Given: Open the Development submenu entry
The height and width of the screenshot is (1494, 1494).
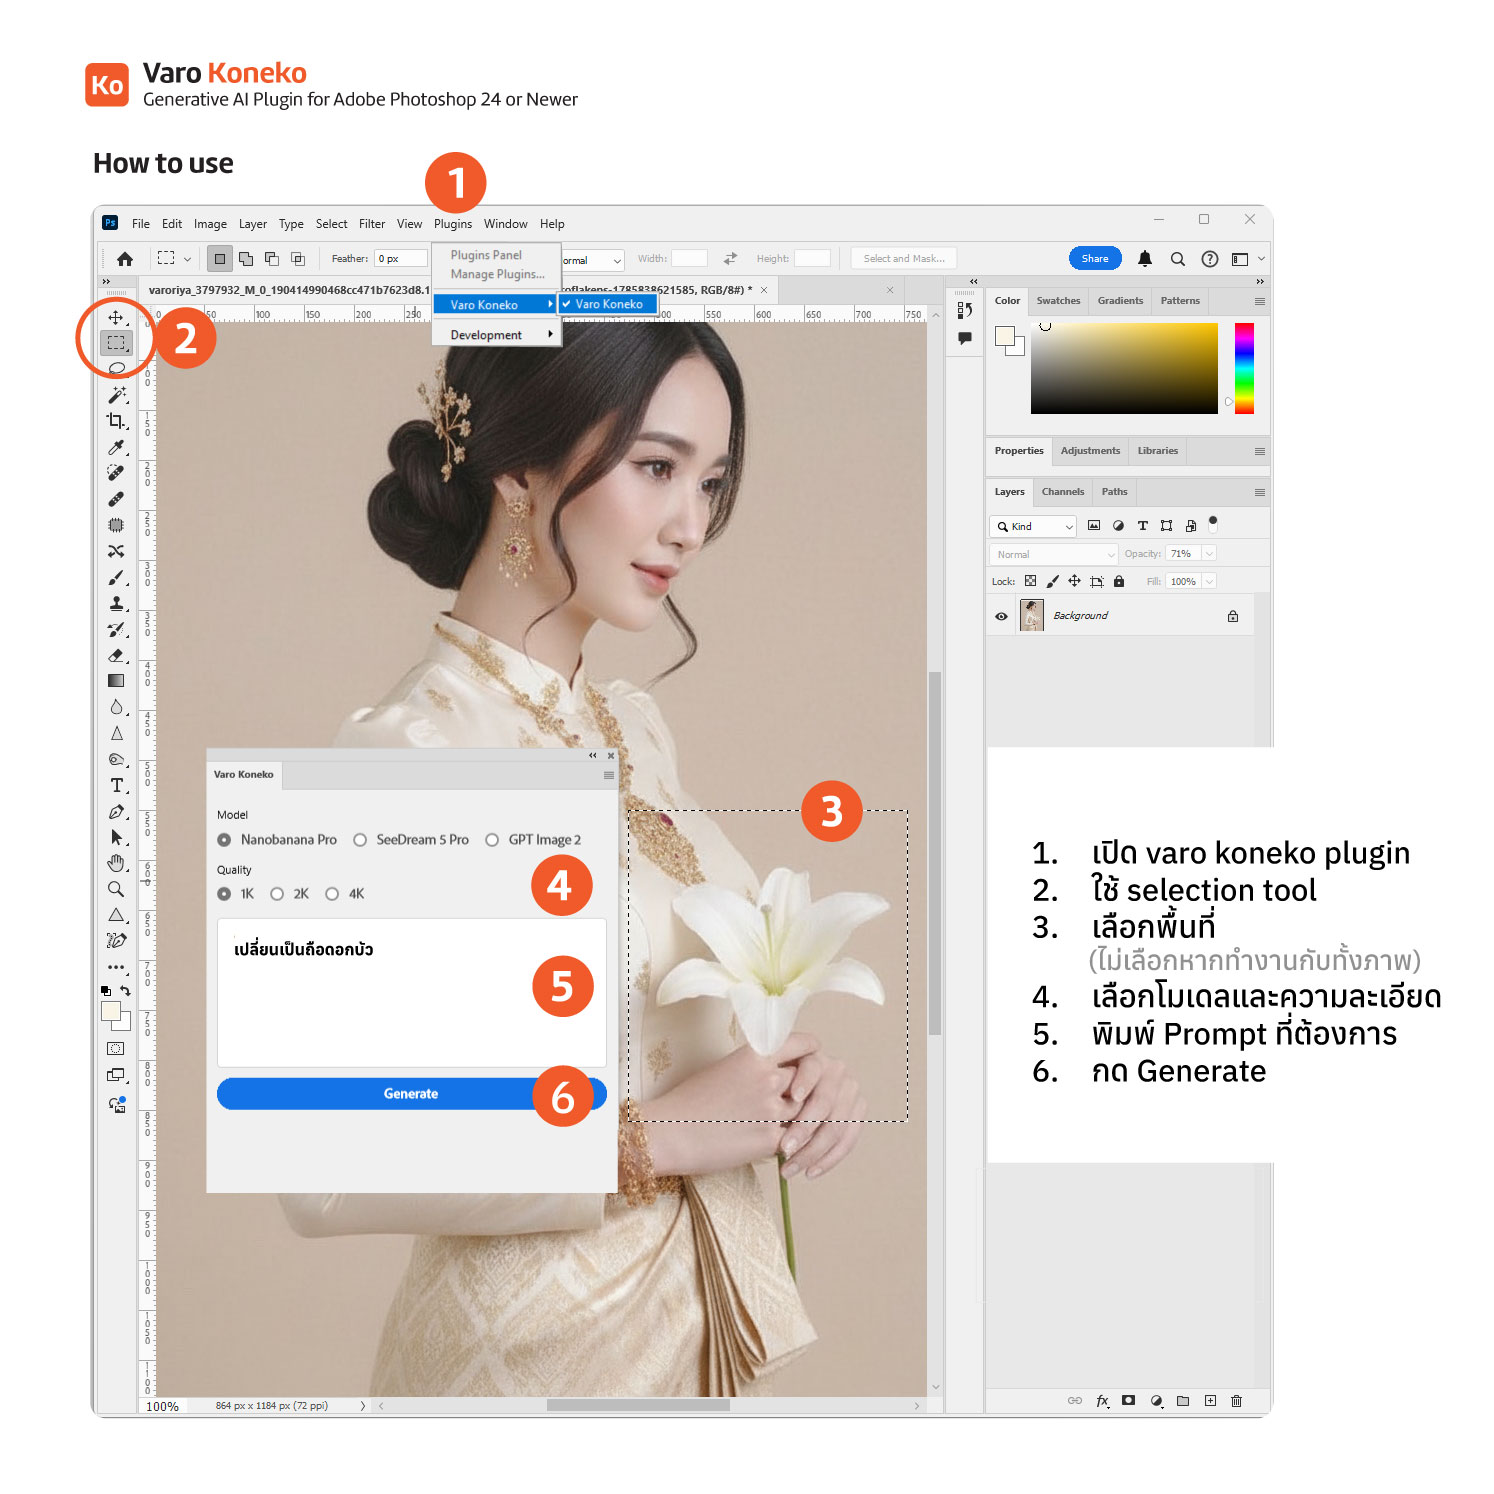Looking at the screenshot, I should coord(496,335).
